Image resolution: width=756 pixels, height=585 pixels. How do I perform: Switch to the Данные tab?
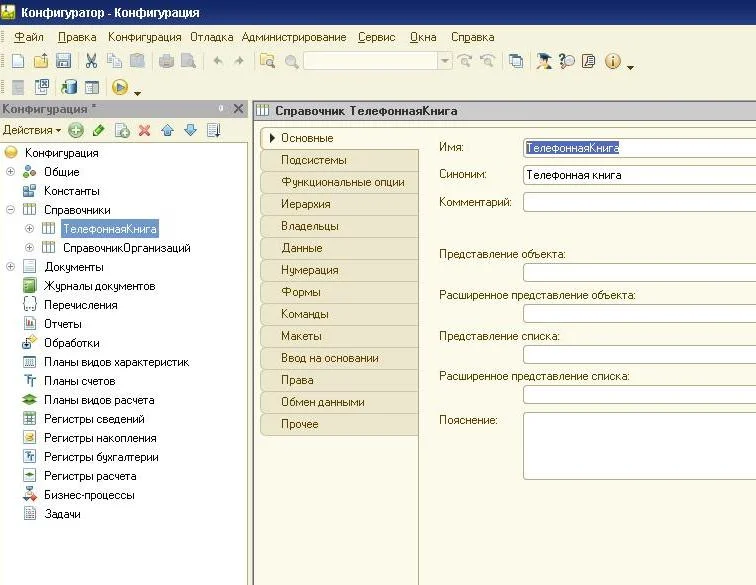click(x=301, y=248)
